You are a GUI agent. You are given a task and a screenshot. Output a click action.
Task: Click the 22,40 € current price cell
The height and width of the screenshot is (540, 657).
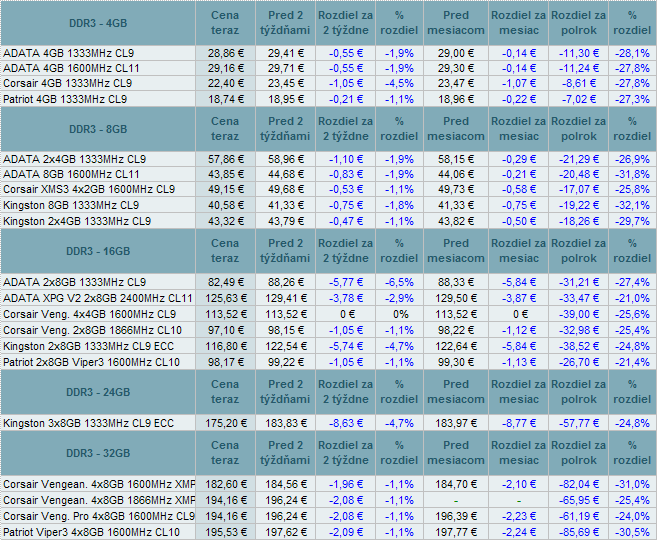coord(225,83)
